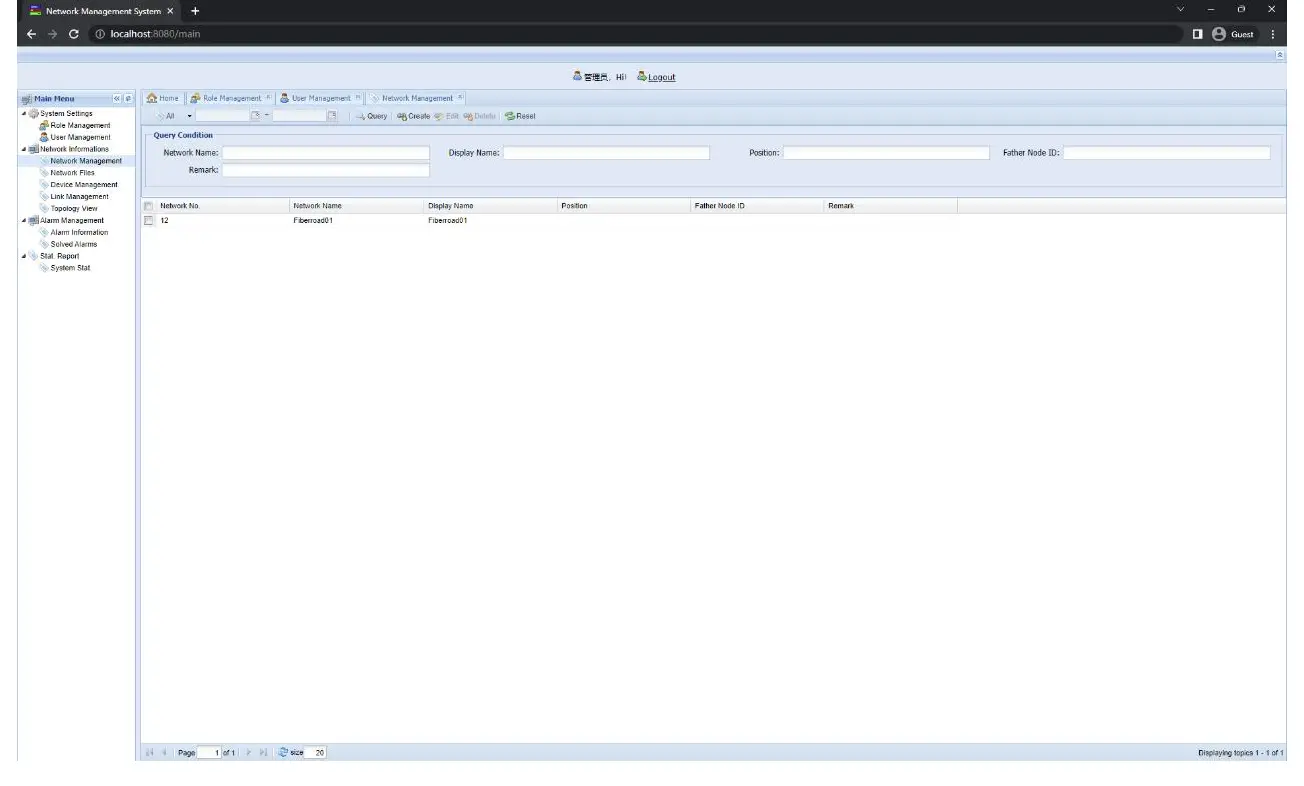Tick the checkbox for network row 12

(x=146, y=220)
